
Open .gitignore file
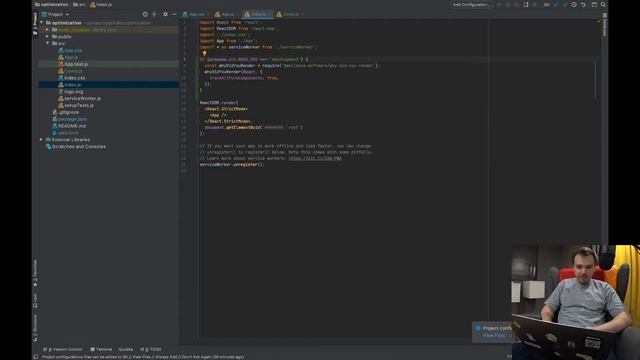pyautogui.click(x=65, y=112)
